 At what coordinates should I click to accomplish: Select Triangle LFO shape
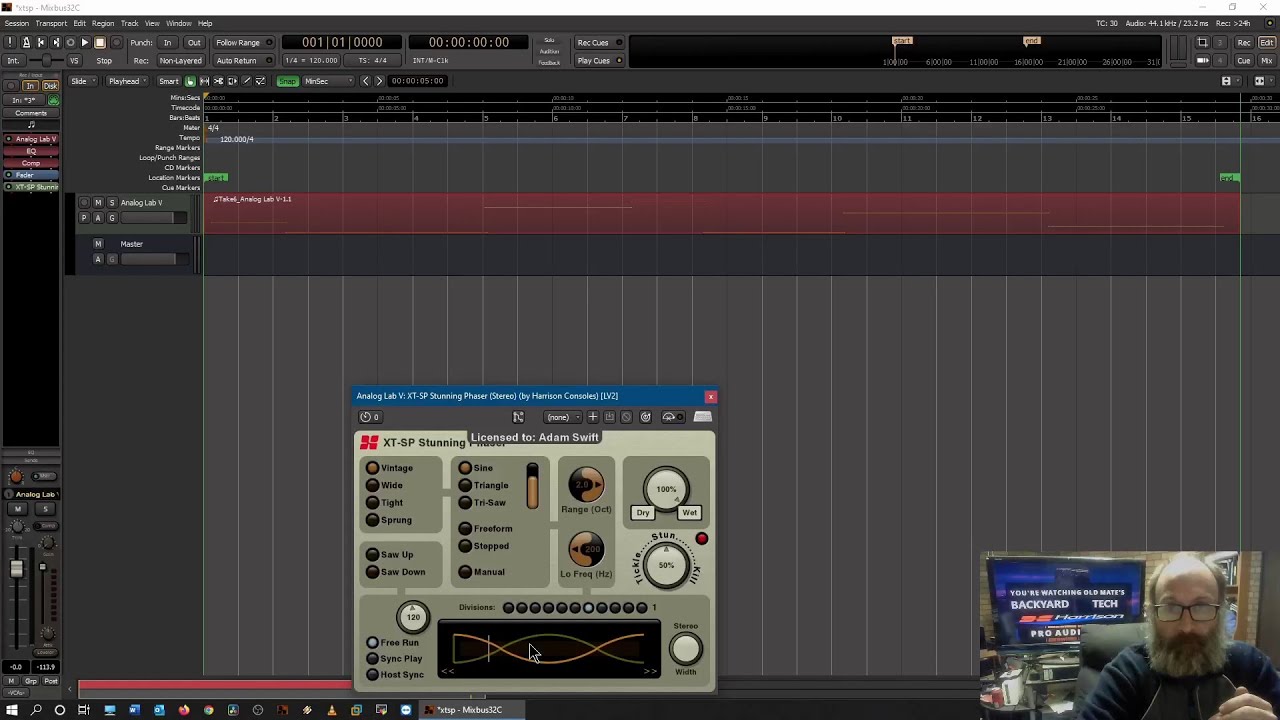click(x=483, y=485)
